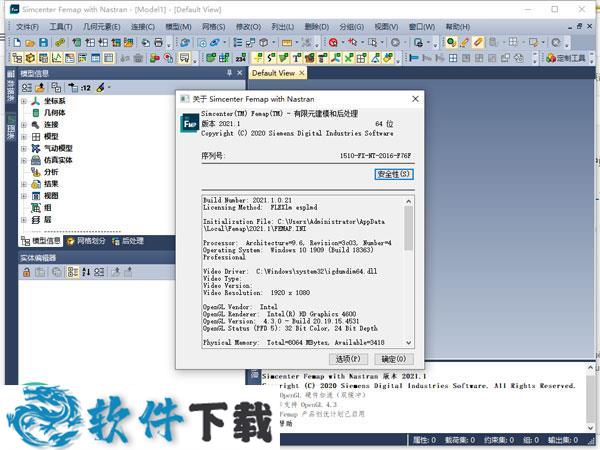Viewport: 600px width, 450px height.
Task: Expand the 结果 tree node
Action: point(24,184)
